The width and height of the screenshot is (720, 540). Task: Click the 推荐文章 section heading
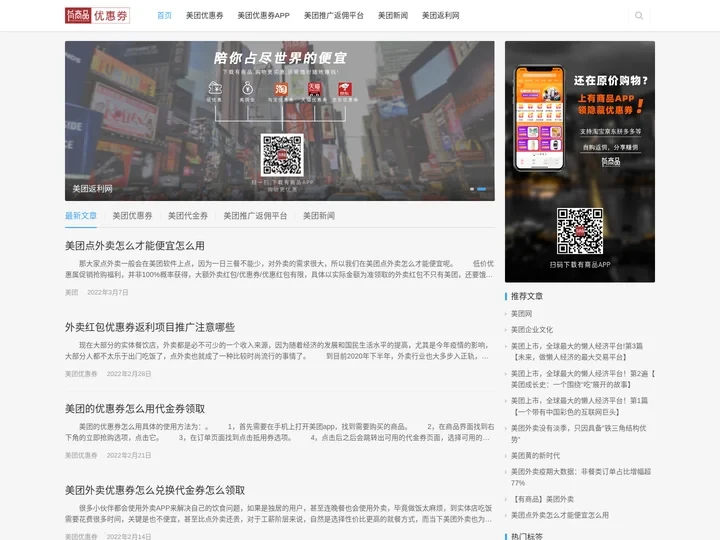(527, 296)
